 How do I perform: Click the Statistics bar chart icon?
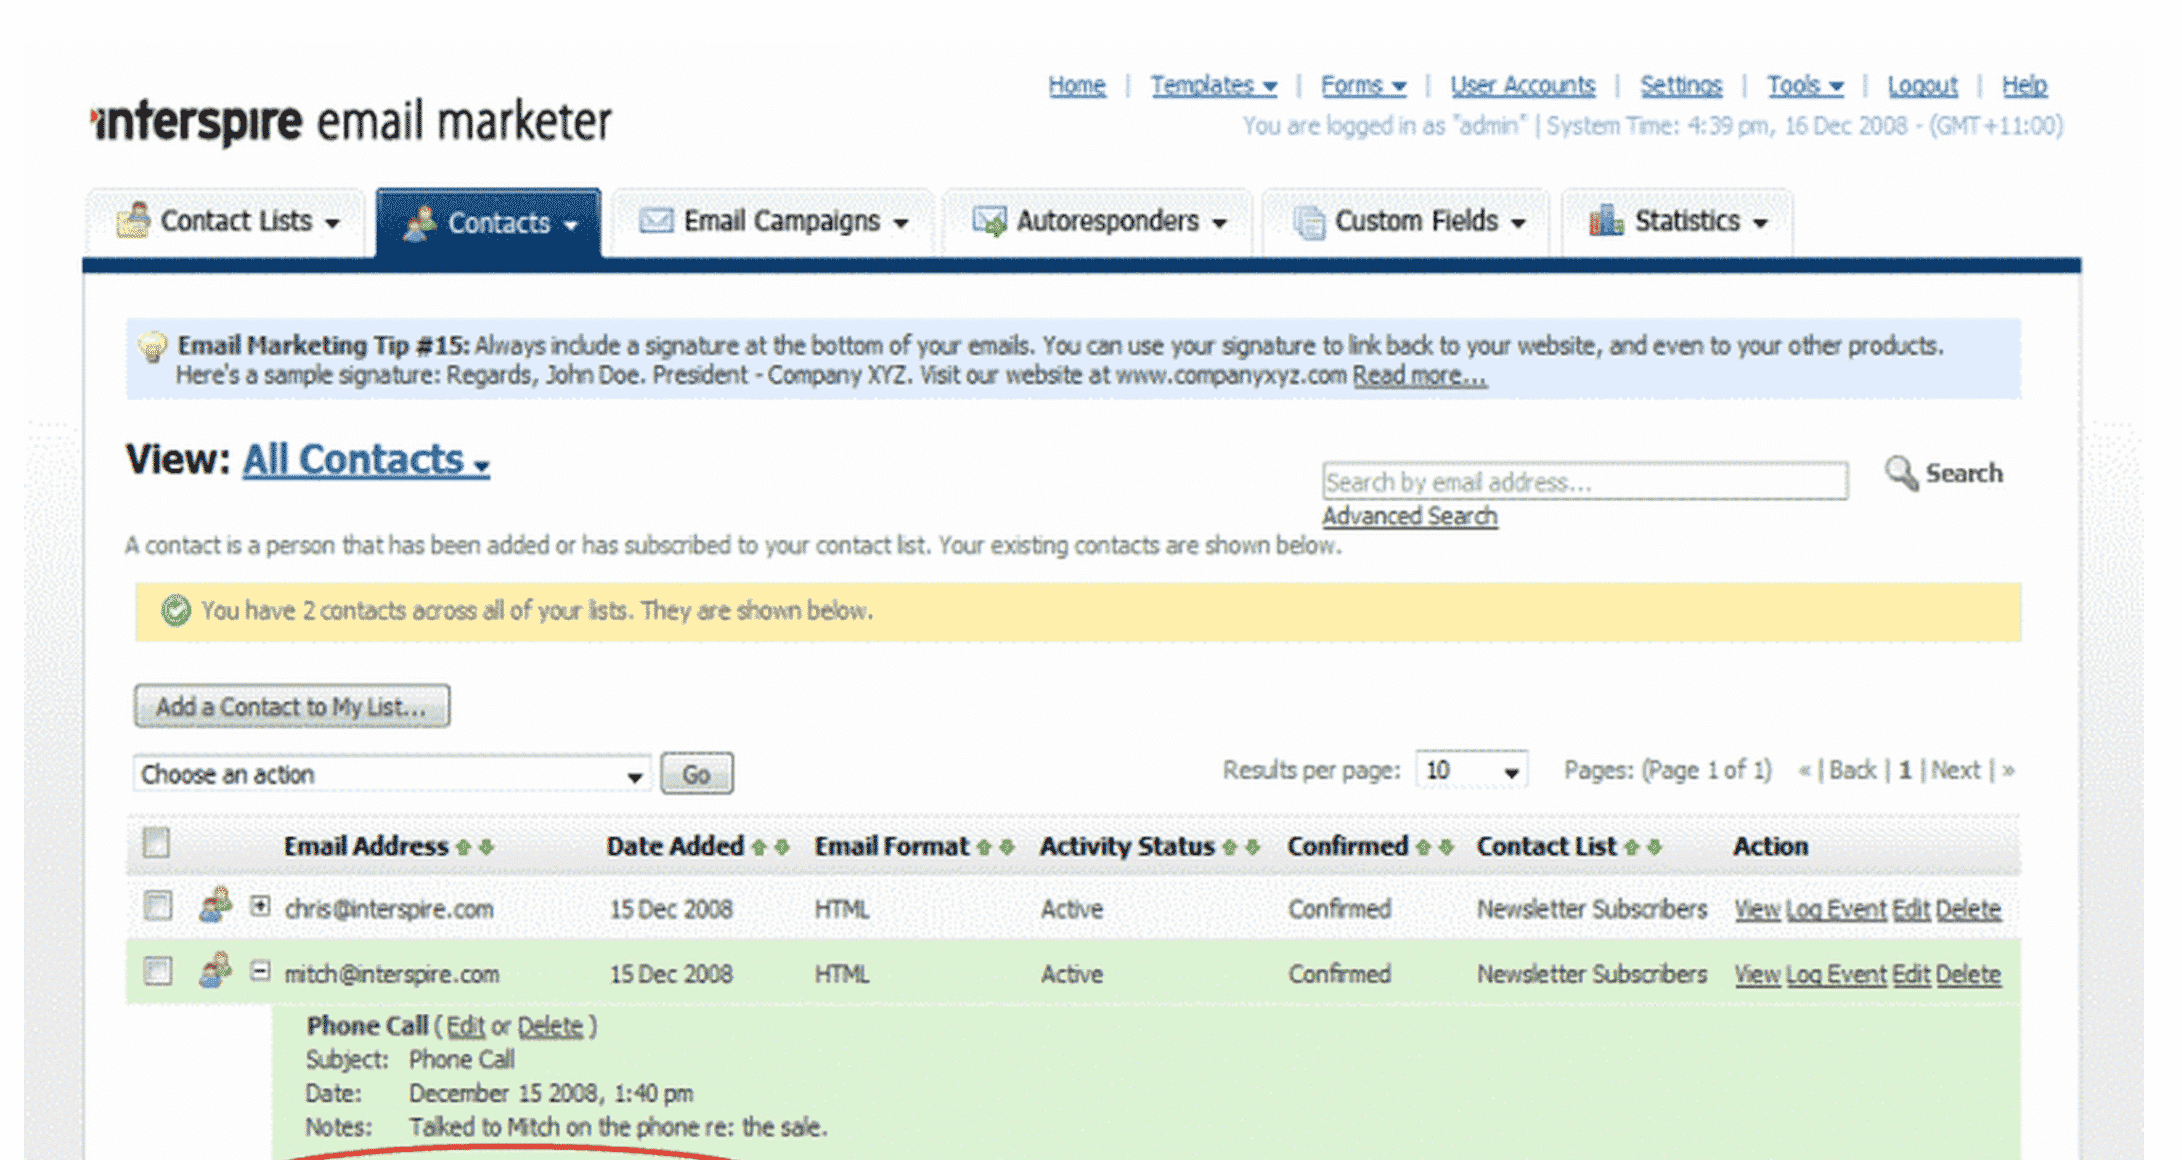tap(1607, 221)
